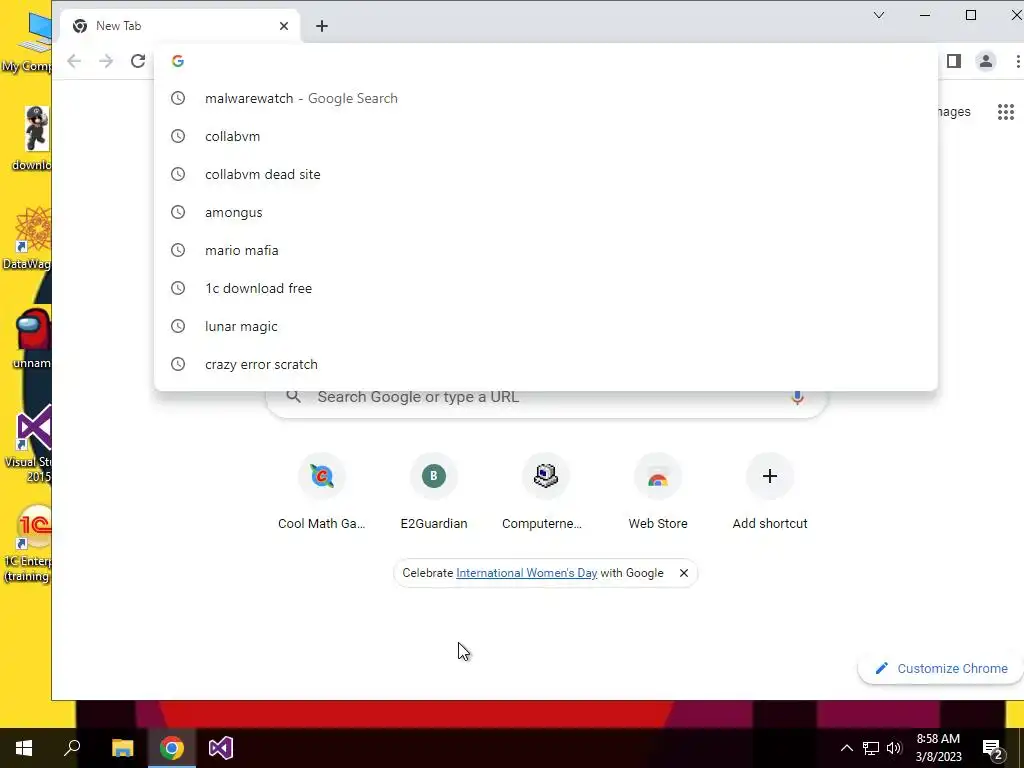
Task: Open File Explorer from the taskbar
Action: click(122, 748)
